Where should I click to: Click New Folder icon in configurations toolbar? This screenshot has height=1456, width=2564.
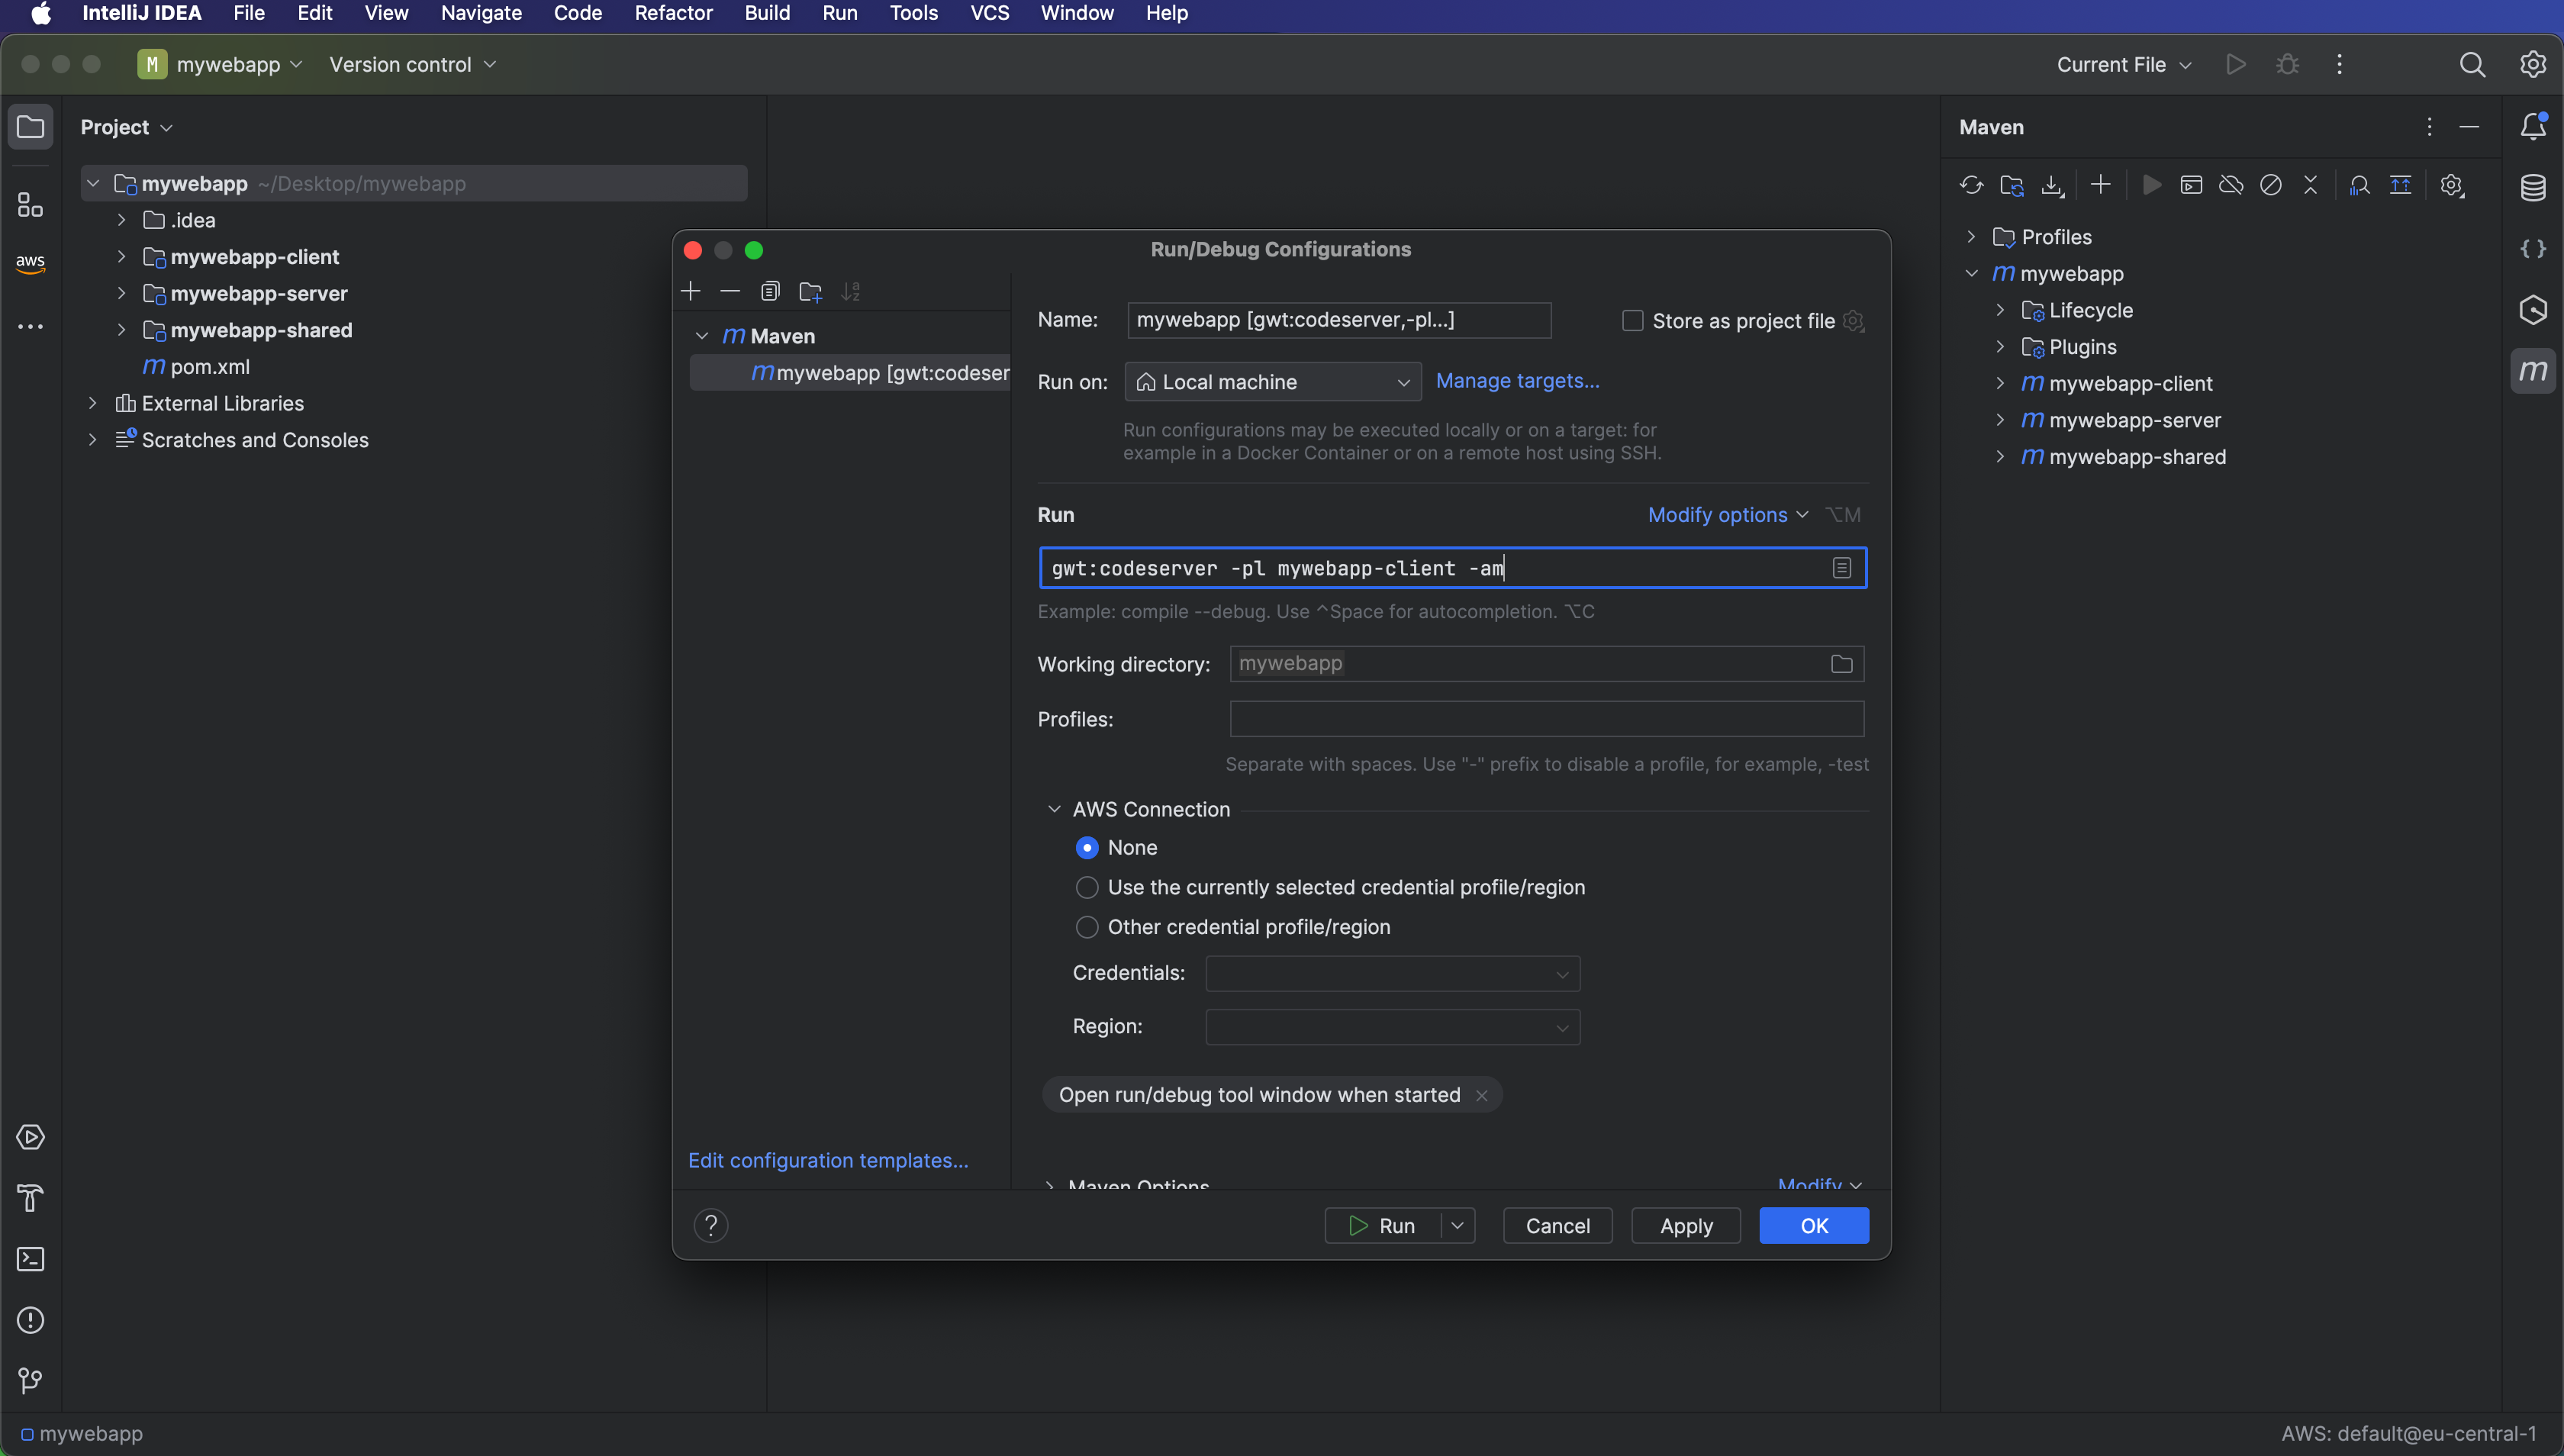click(x=810, y=291)
